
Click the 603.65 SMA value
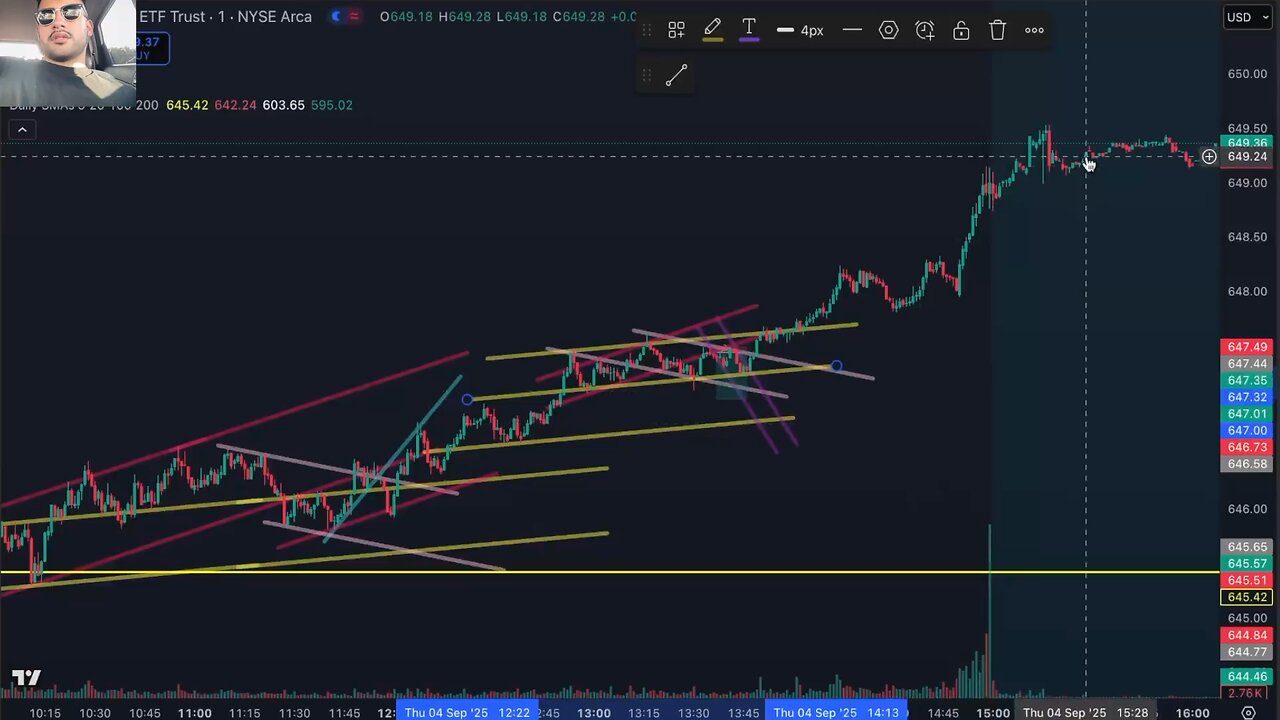pyautogui.click(x=283, y=105)
